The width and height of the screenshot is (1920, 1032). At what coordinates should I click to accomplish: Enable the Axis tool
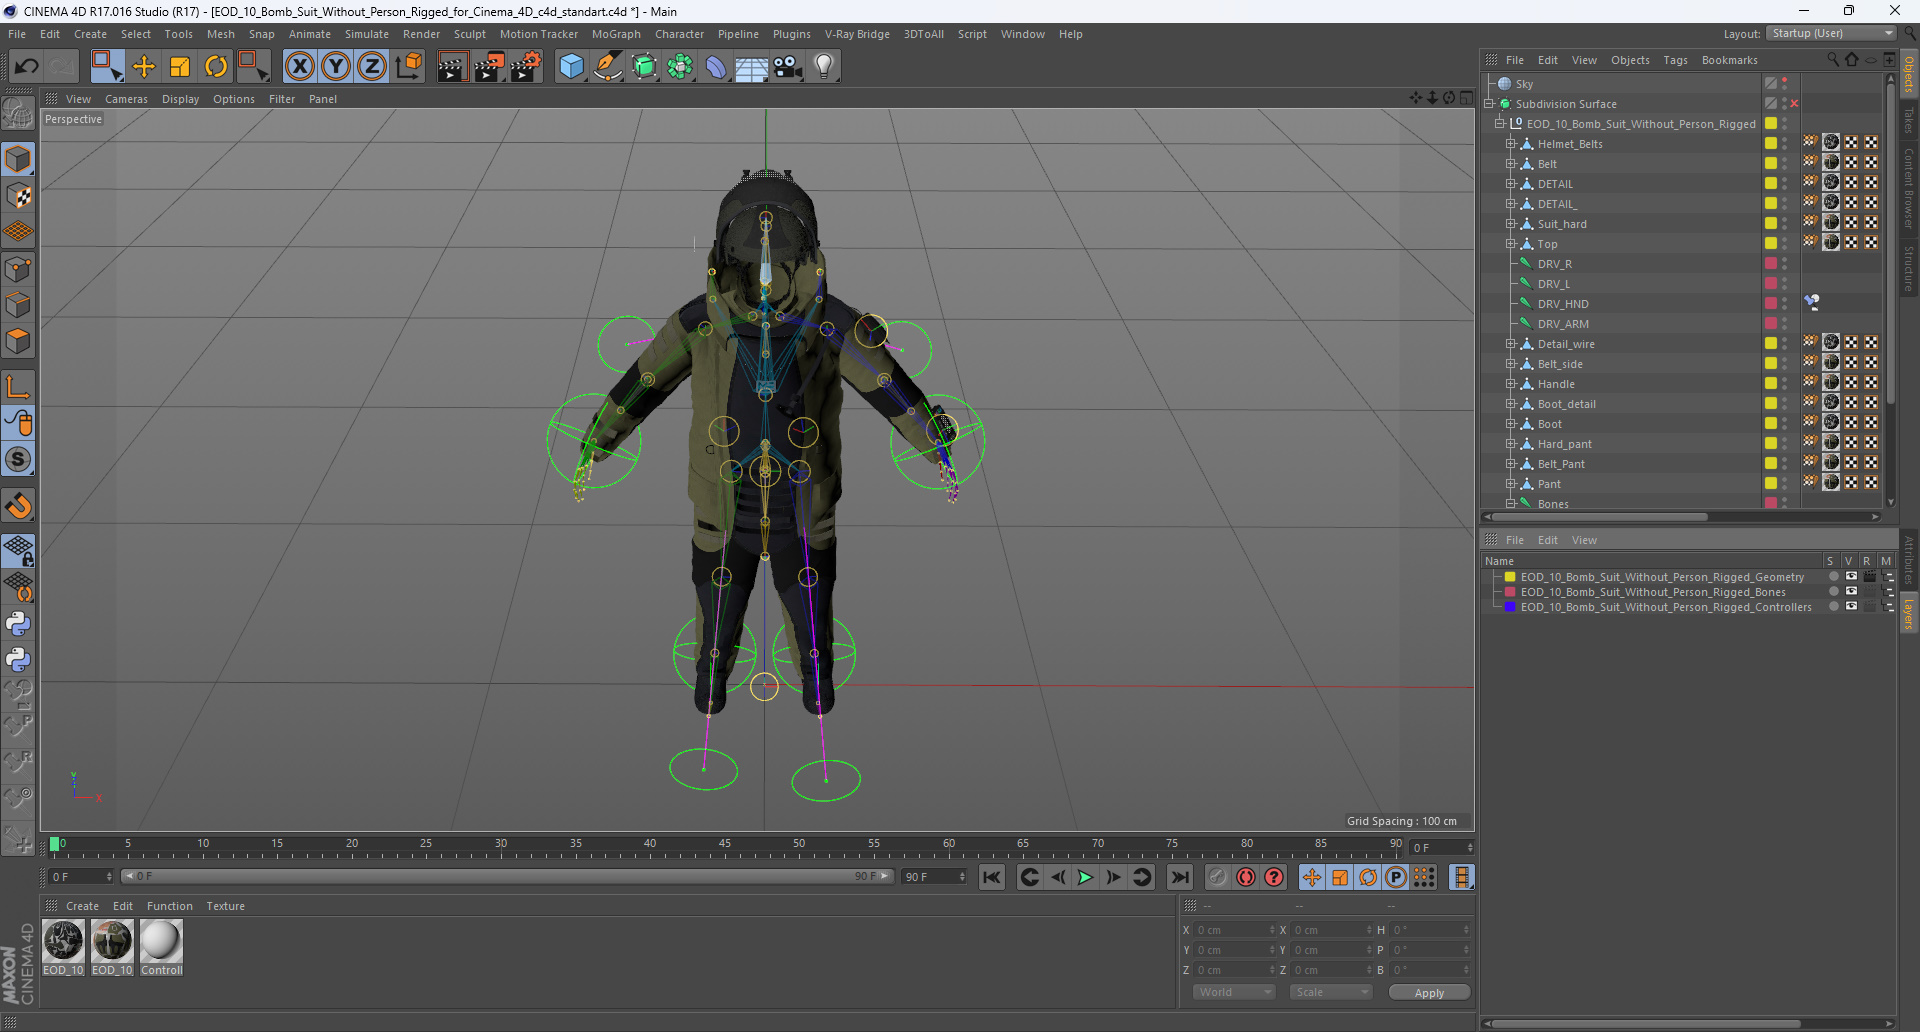(18, 387)
